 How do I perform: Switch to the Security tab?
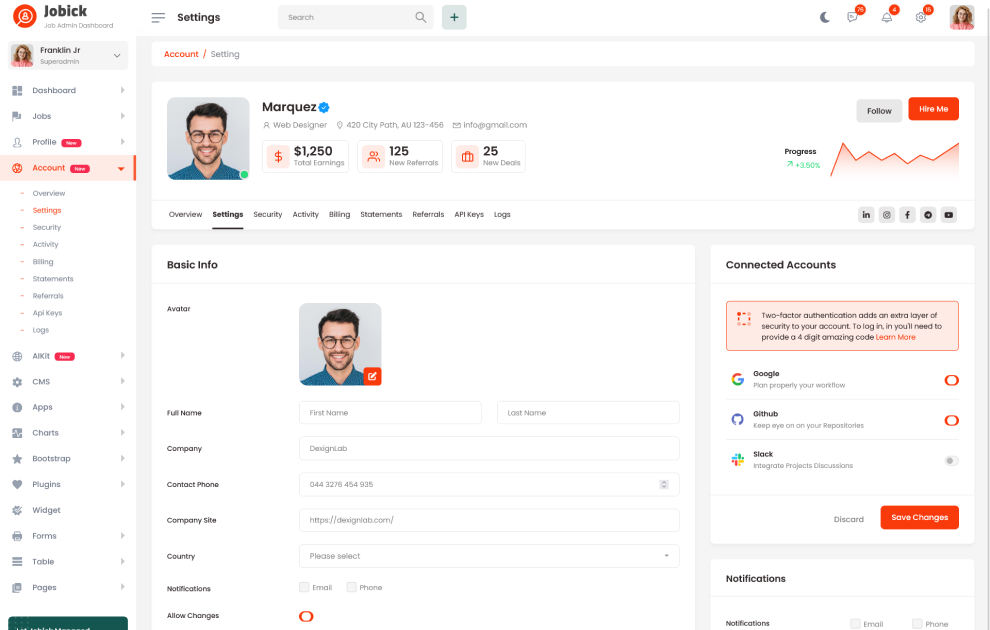tap(267, 215)
